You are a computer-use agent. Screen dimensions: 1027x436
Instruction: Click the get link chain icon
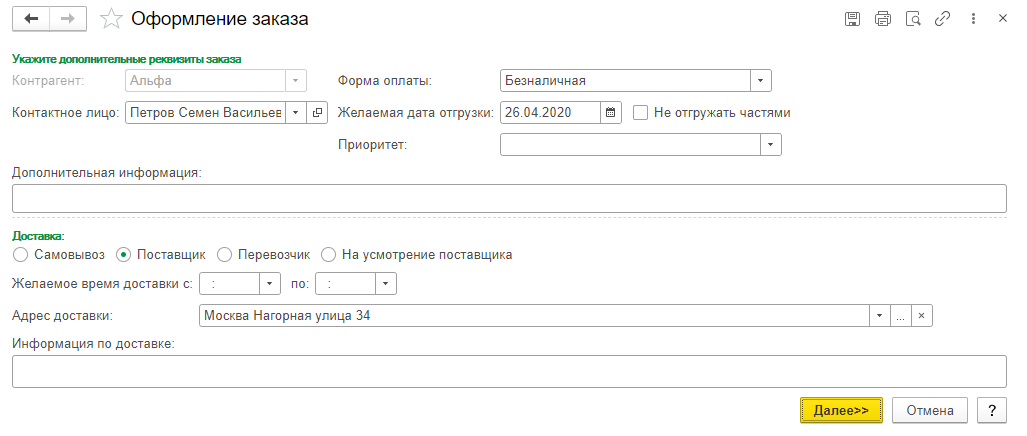click(x=941, y=19)
